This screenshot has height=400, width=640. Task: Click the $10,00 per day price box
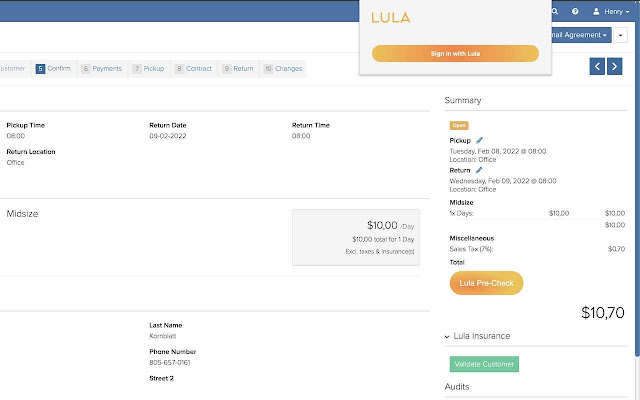356,238
